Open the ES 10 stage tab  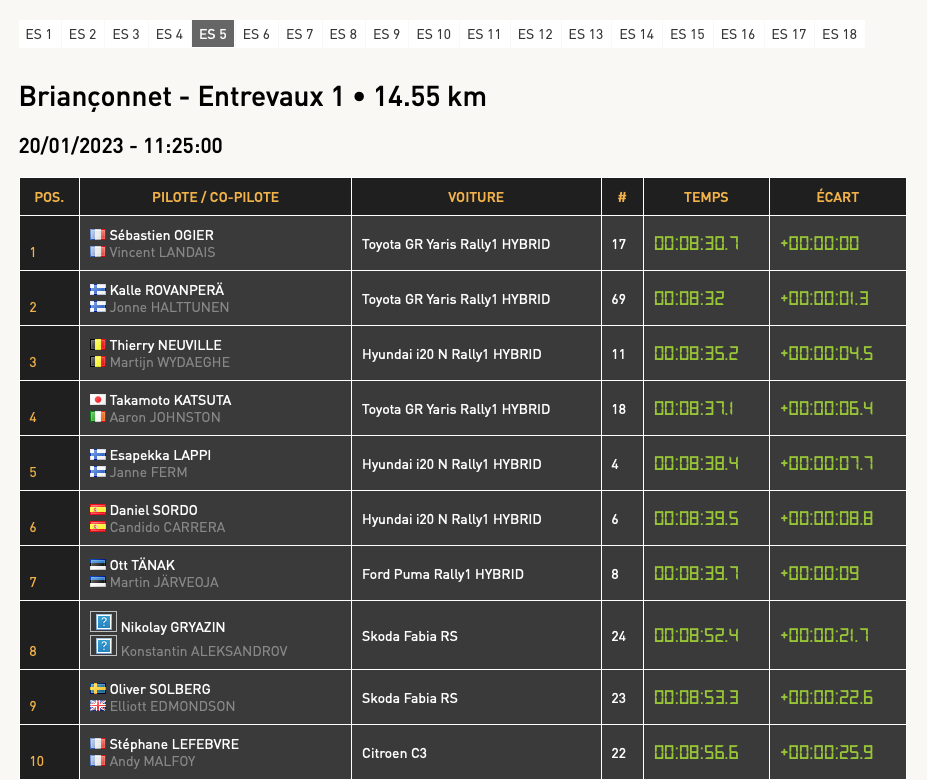(x=433, y=34)
